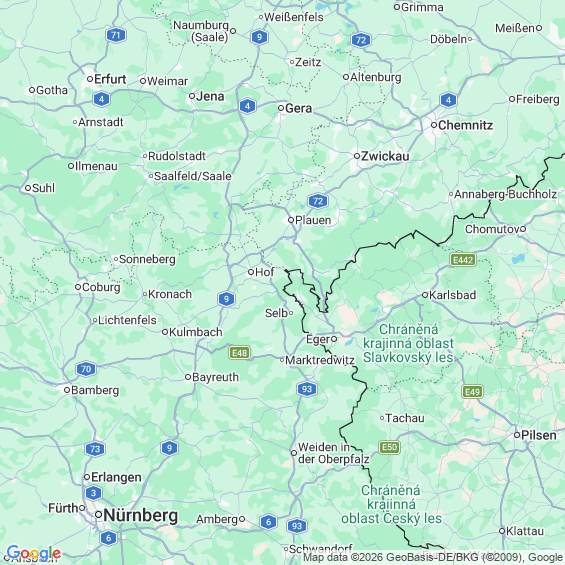Click the A3 highway shield below Erlangen
Image resolution: width=565 pixels, height=565 pixels.
(94, 493)
